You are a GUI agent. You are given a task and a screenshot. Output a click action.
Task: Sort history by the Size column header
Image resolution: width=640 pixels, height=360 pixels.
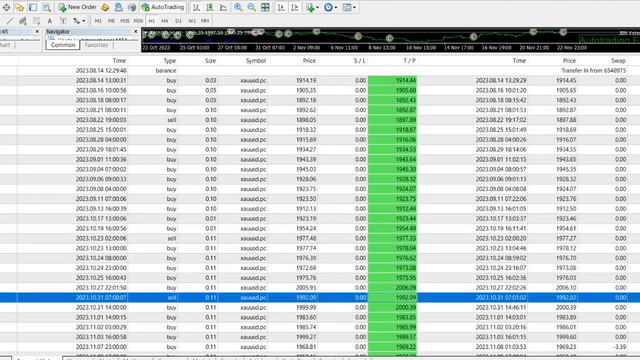210,60
